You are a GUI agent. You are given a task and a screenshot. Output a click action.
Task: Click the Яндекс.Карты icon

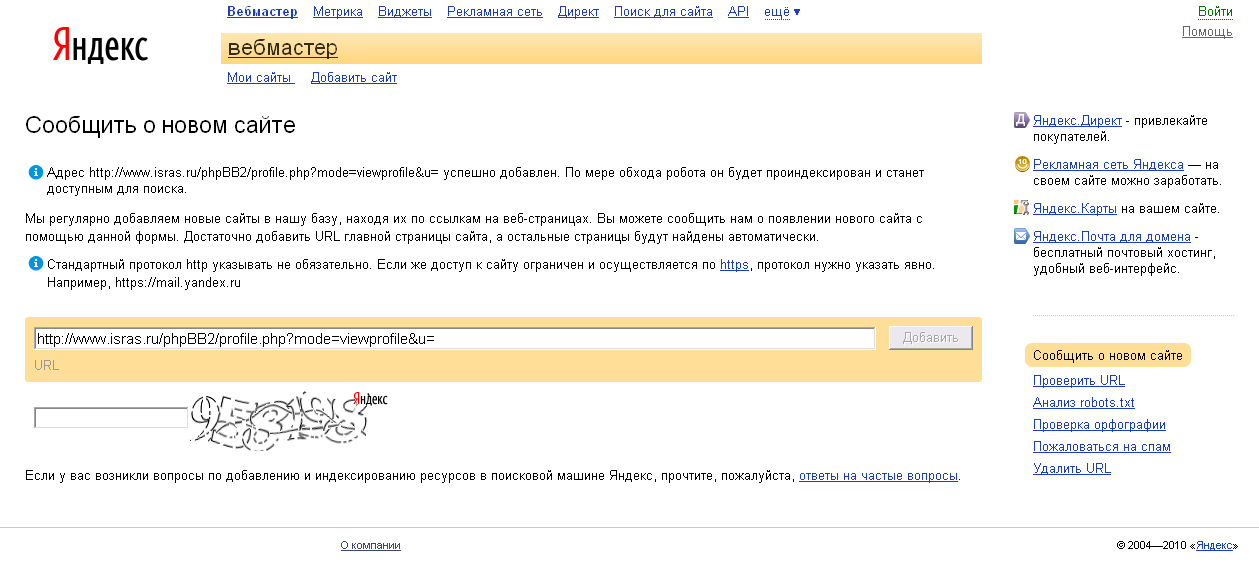[x=1021, y=208]
